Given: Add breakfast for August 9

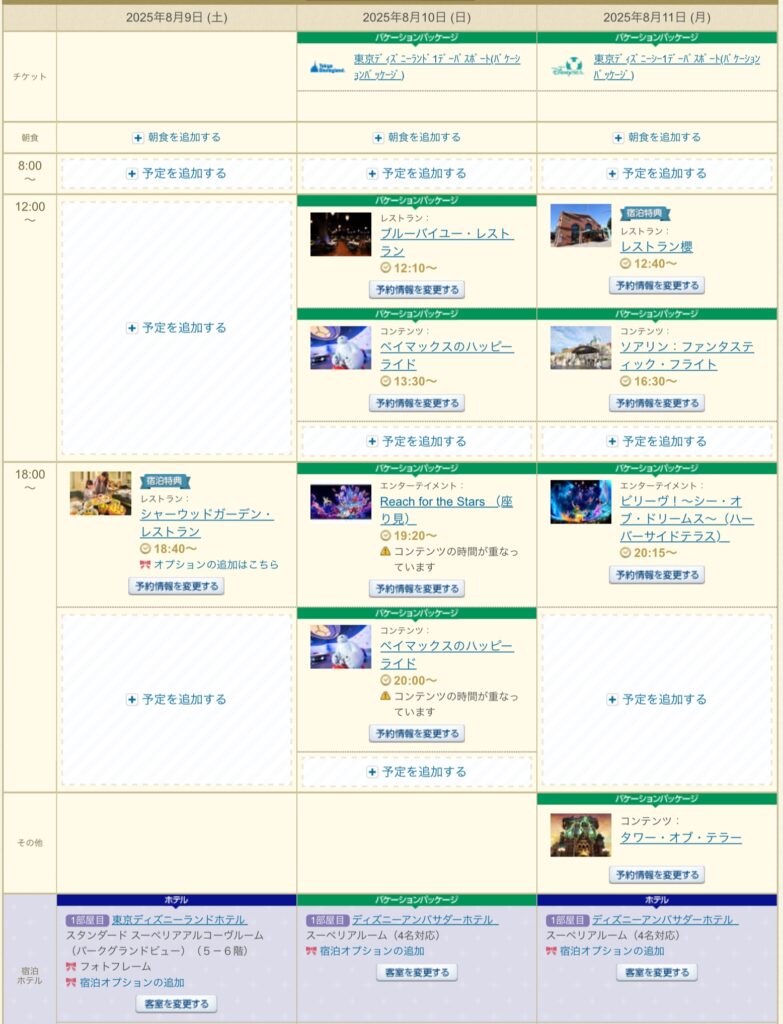Looking at the screenshot, I should tap(177, 137).
